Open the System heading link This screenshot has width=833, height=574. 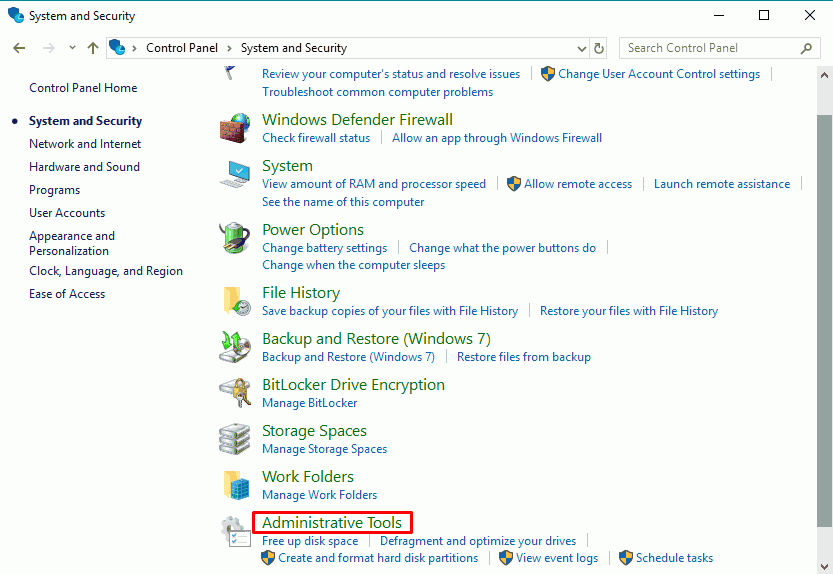click(287, 166)
